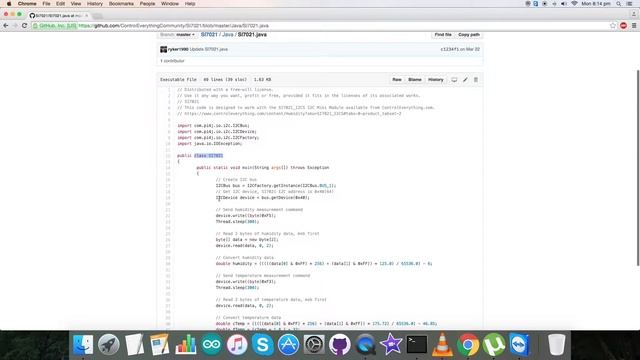Screen dimensions: 640x360
Task: Open QuickTime Player from dock
Action: pos(365,344)
